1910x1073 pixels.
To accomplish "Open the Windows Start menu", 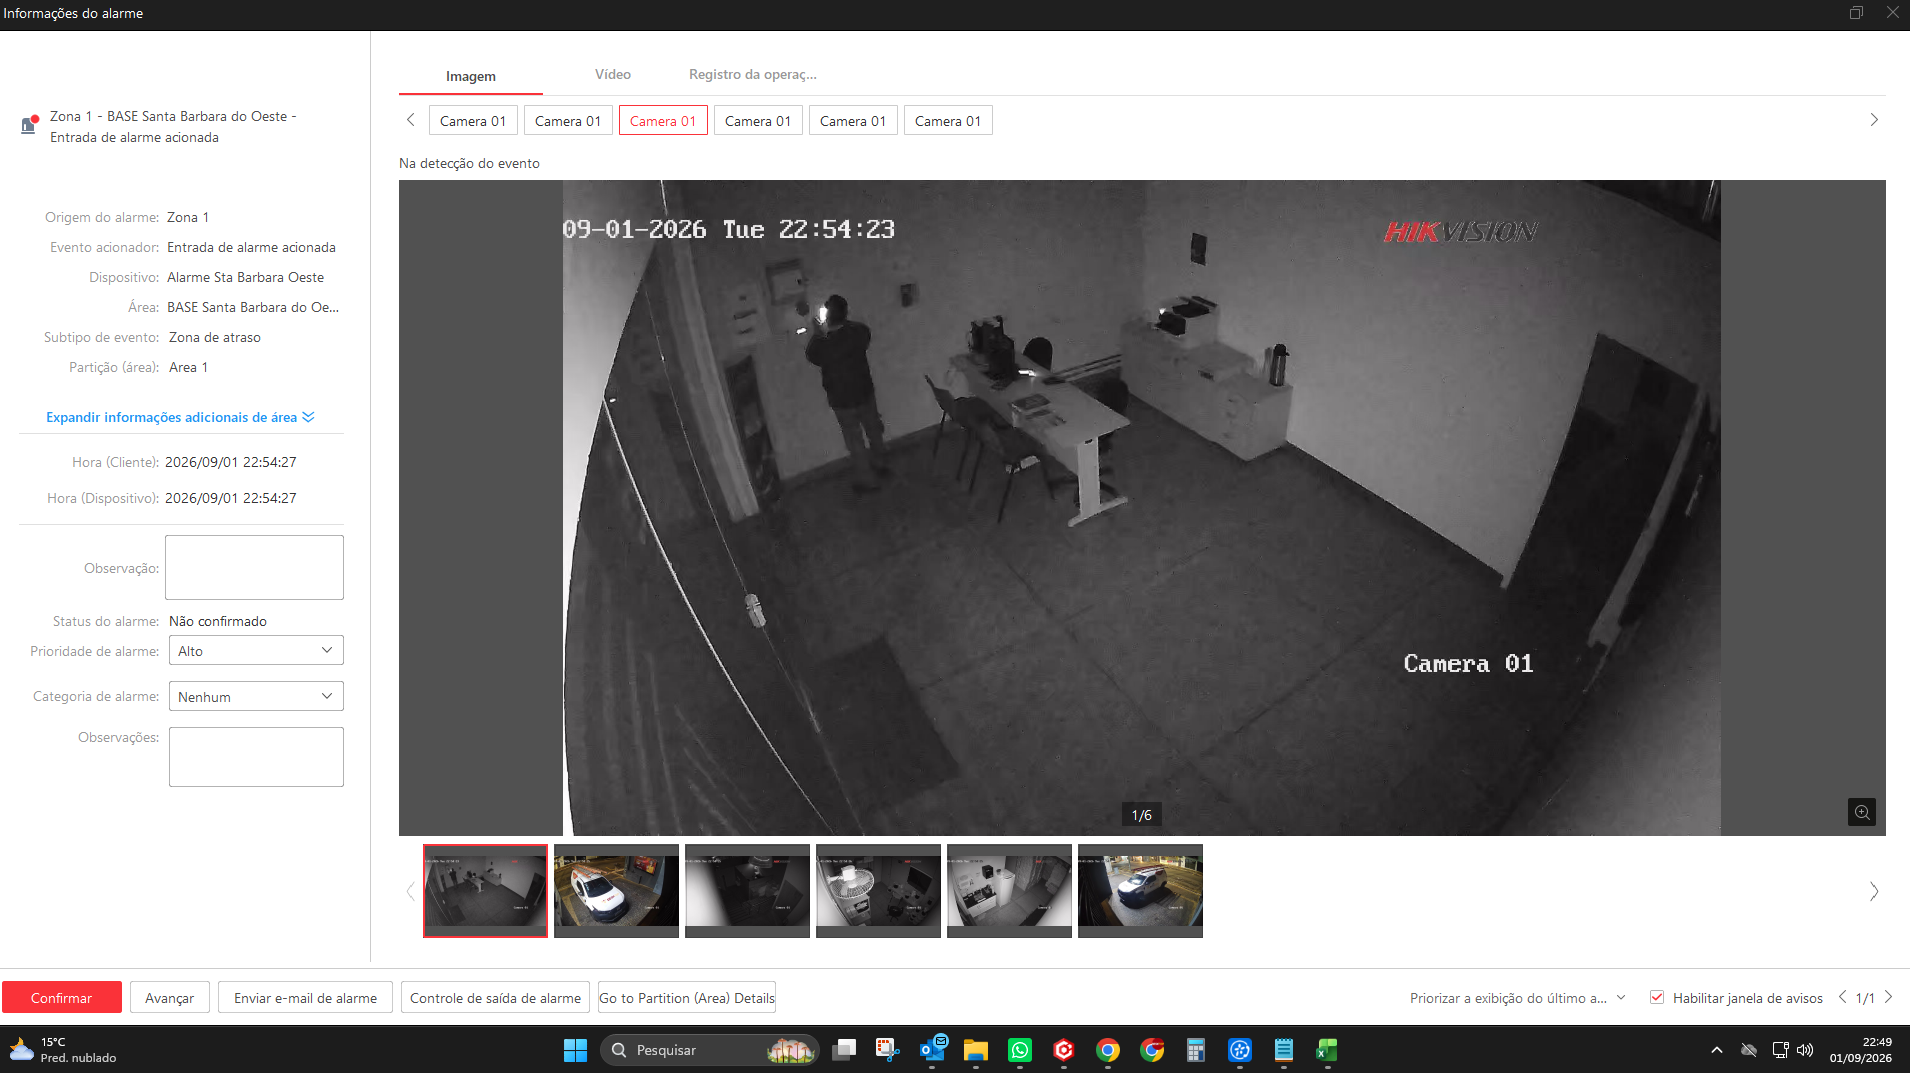I will click(576, 1050).
